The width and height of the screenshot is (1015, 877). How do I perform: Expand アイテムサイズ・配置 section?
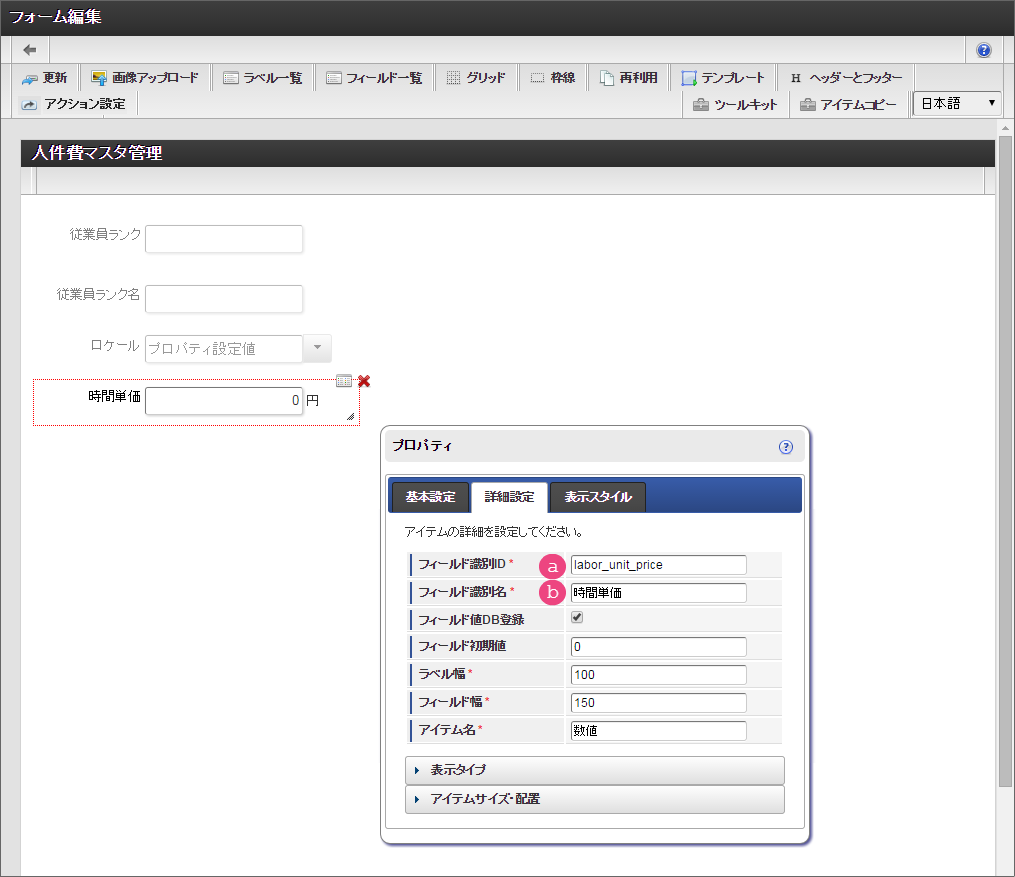click(x=595, y=799)
